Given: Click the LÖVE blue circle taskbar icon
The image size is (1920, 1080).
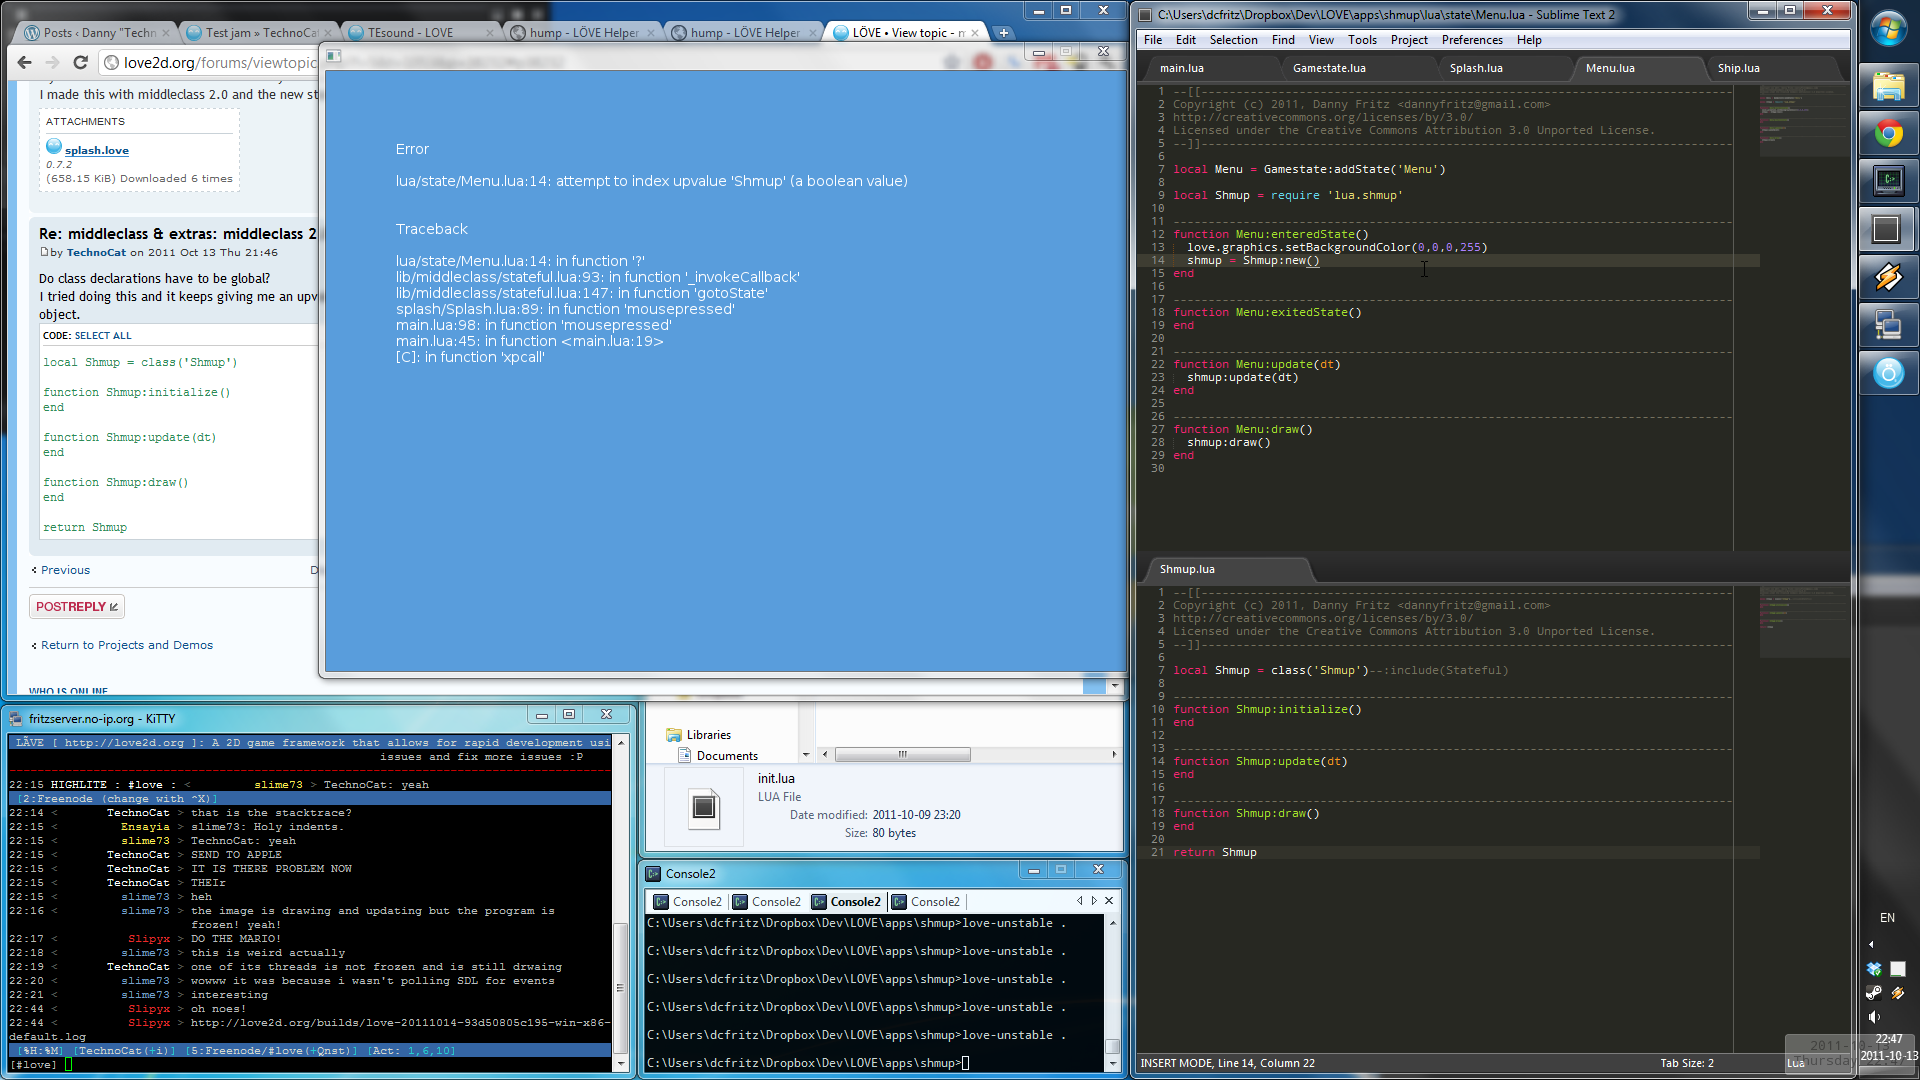Looking at the screenshot, I should (x=1888, y=373).
